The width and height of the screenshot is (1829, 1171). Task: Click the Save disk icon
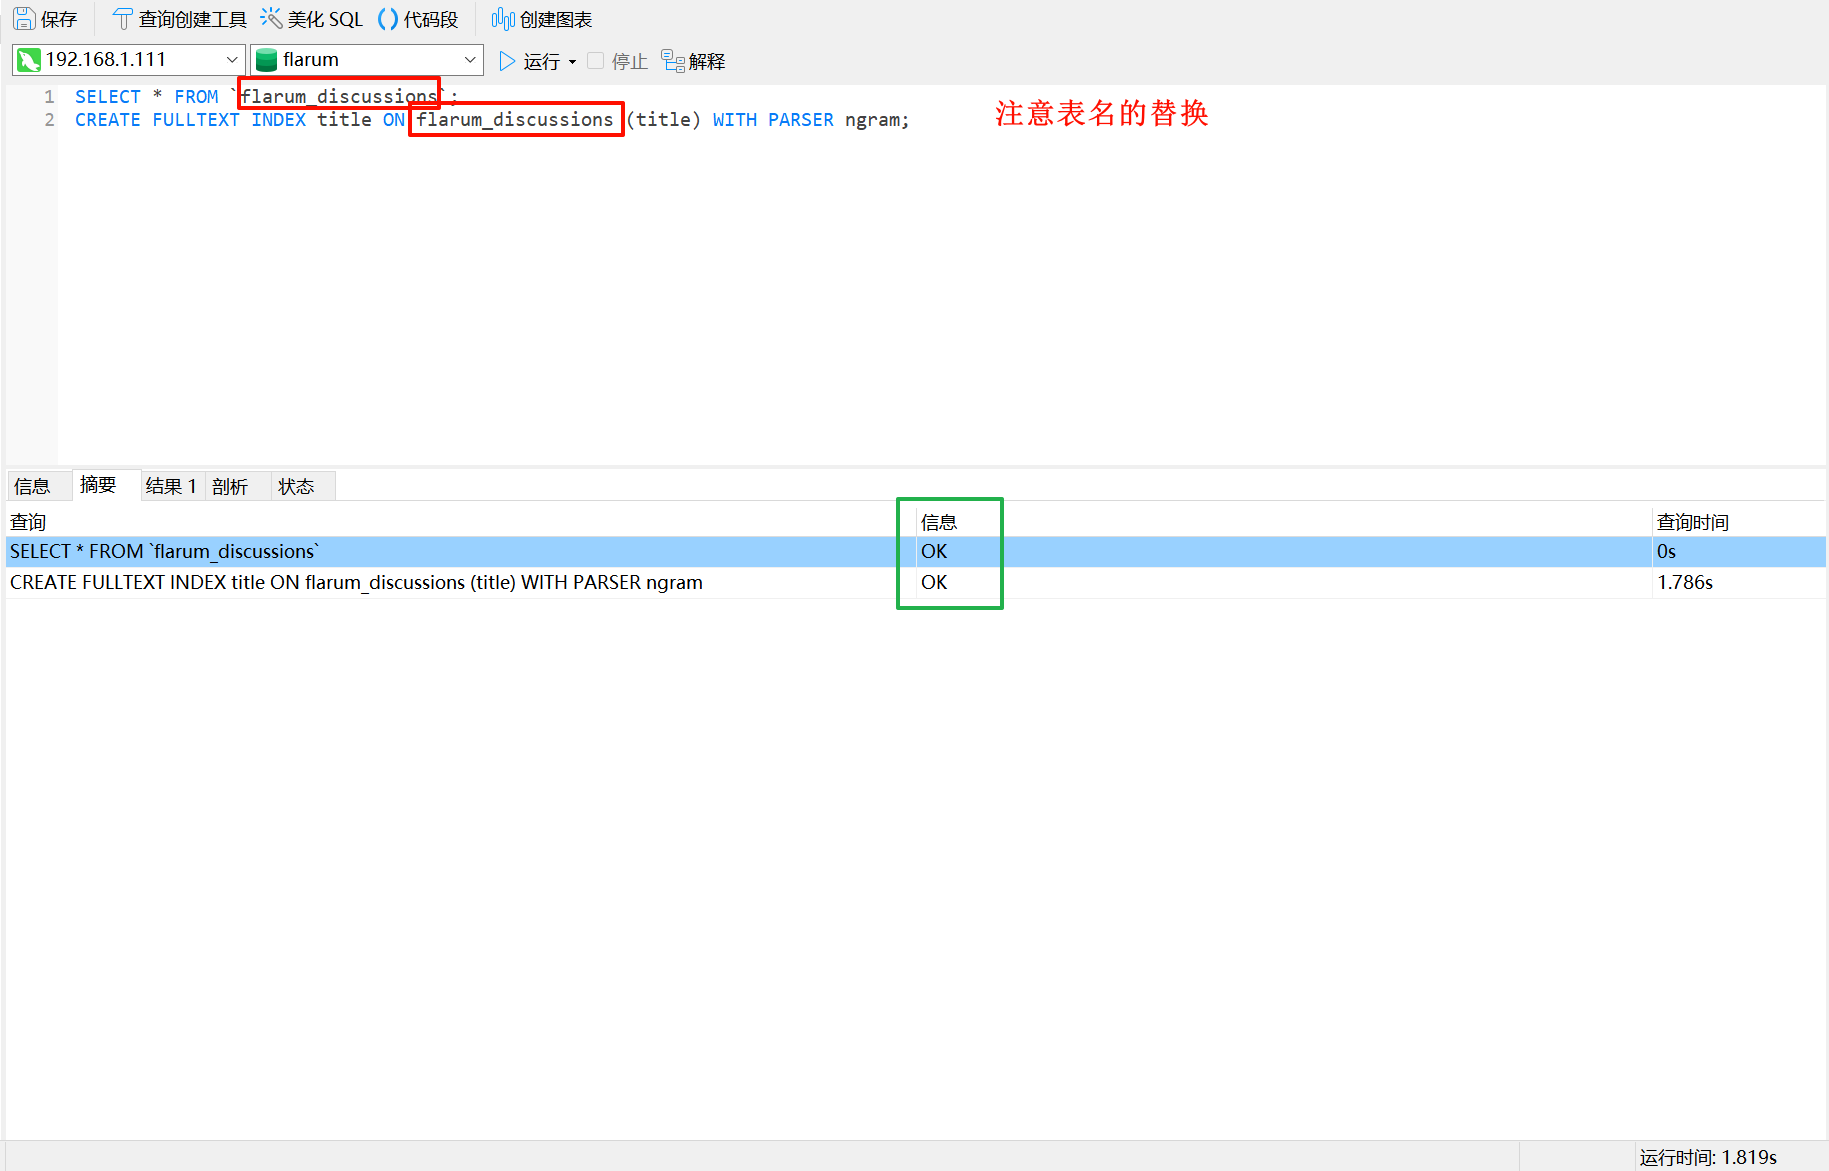tap(24, 19)
